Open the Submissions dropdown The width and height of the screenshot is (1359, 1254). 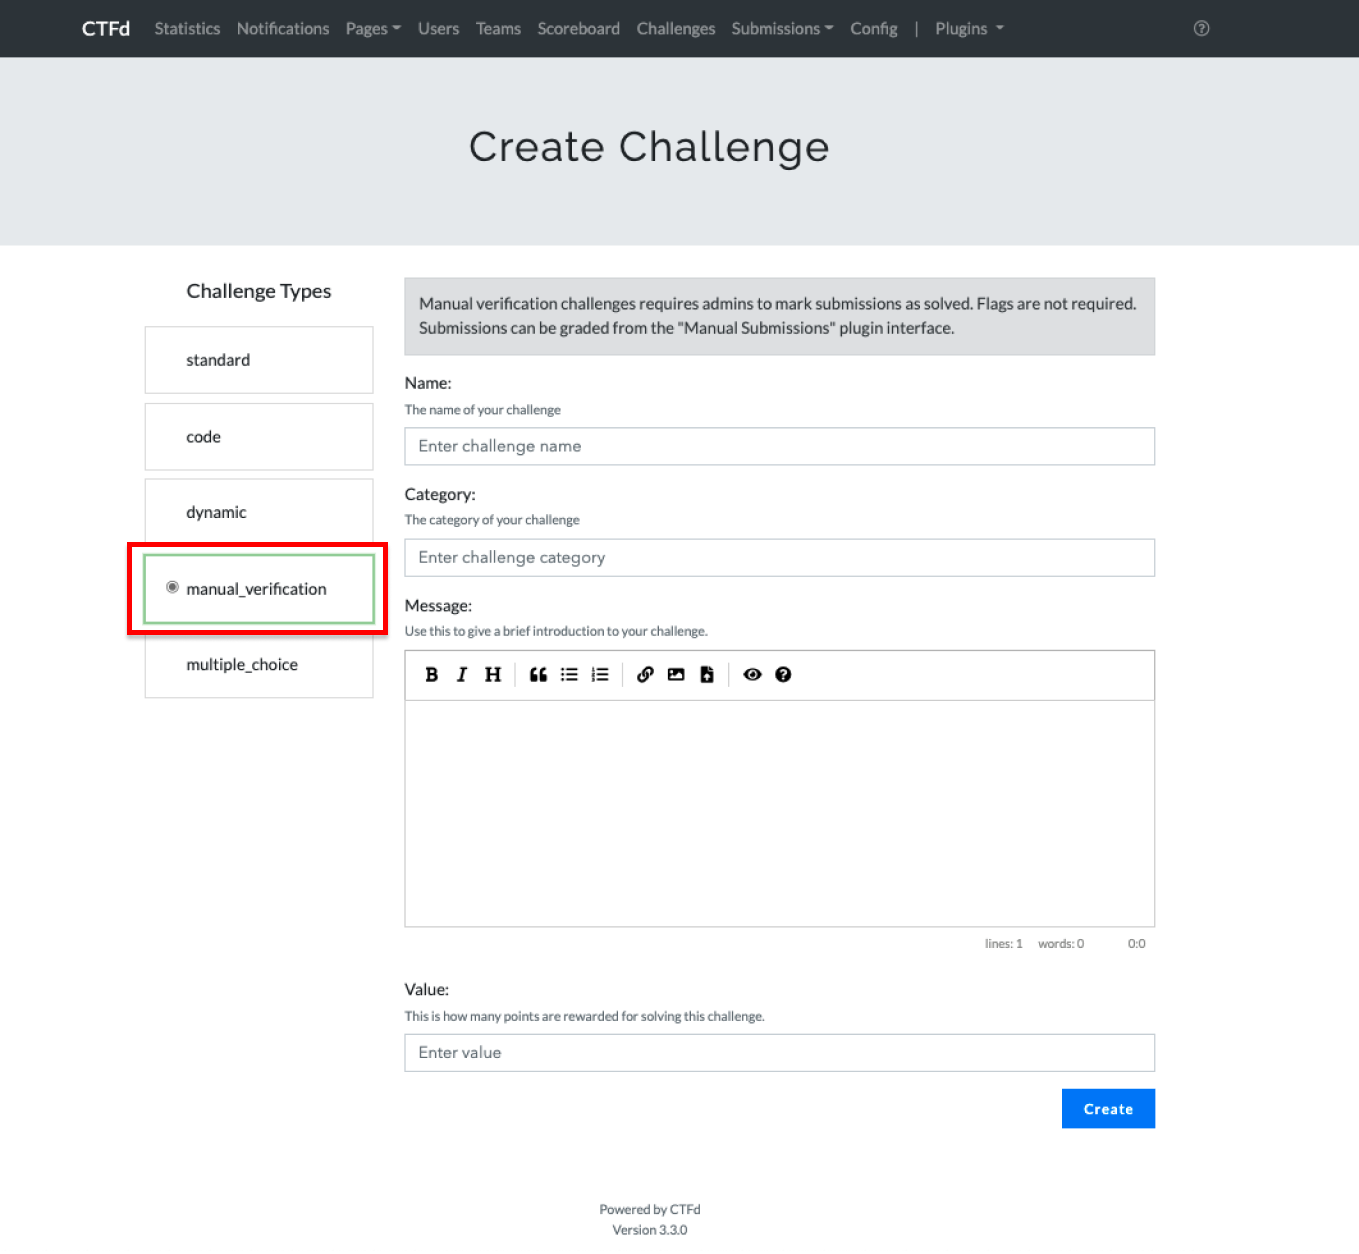coord(782,29)
